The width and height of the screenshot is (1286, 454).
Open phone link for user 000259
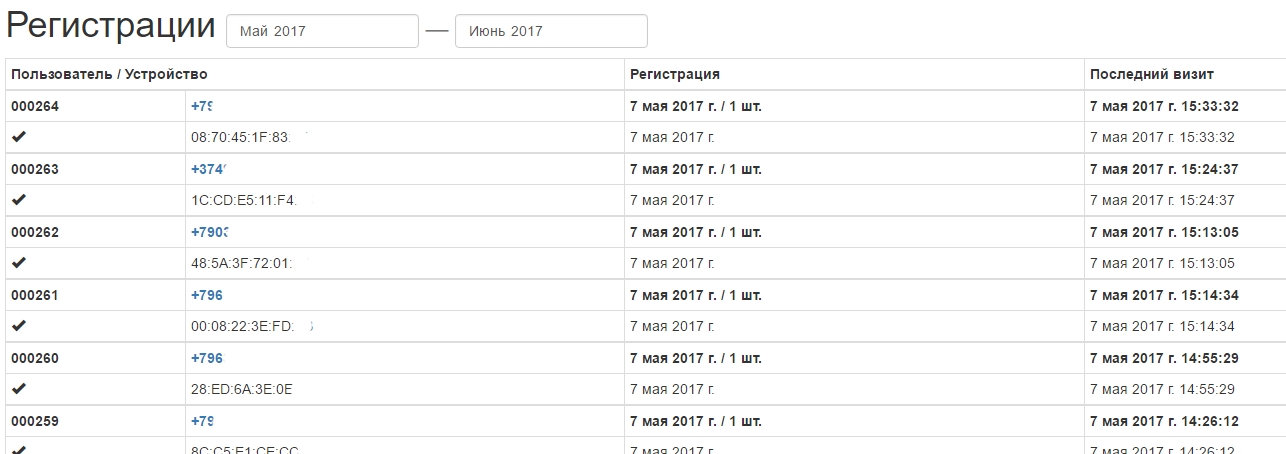pyautogui.click(x=202, y=421)
